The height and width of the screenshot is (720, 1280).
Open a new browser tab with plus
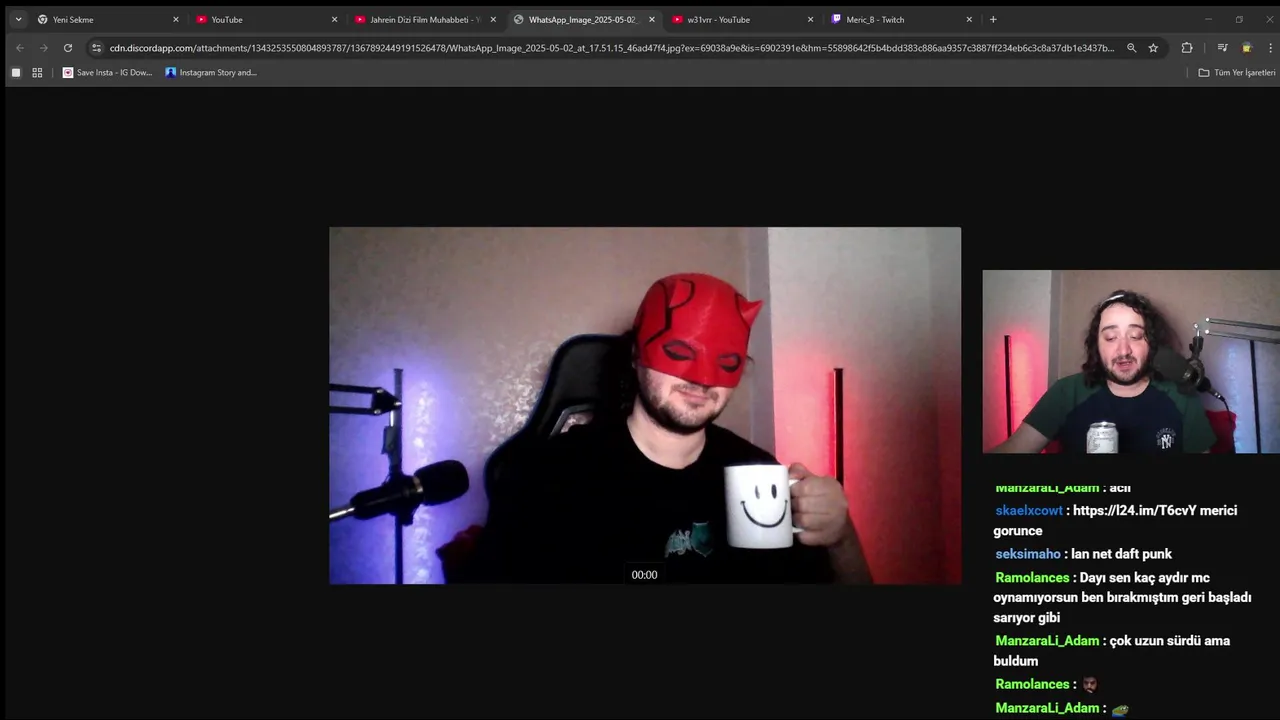(993, 19)
